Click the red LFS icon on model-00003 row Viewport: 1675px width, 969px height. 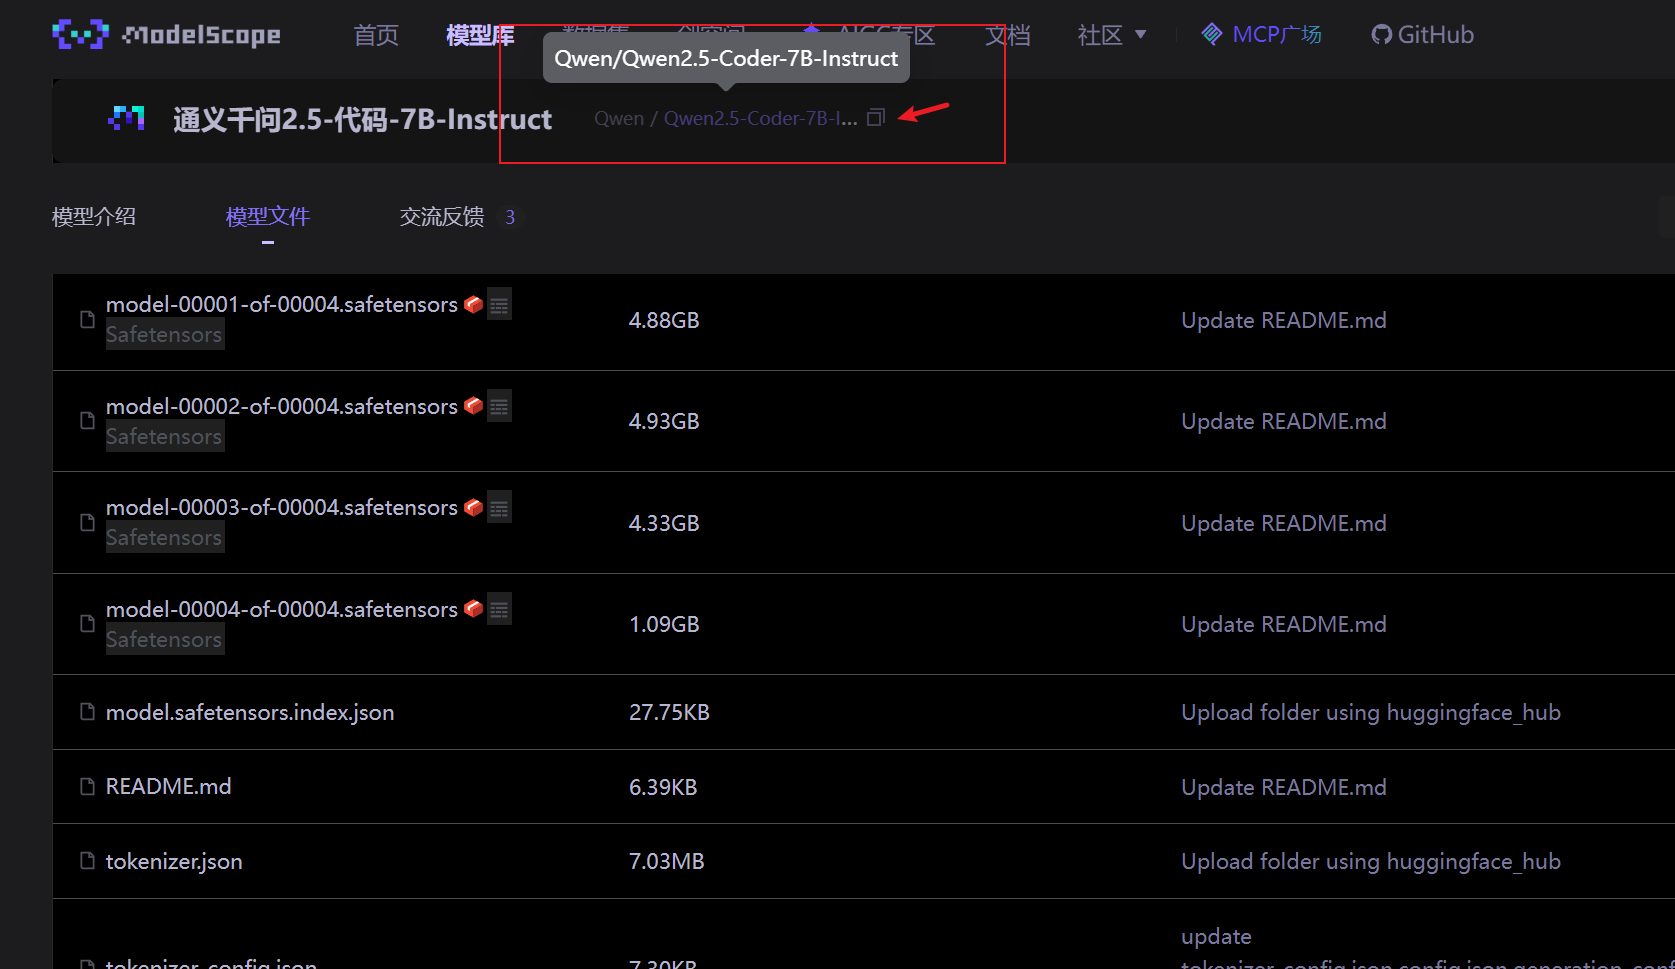click(474, 507)
